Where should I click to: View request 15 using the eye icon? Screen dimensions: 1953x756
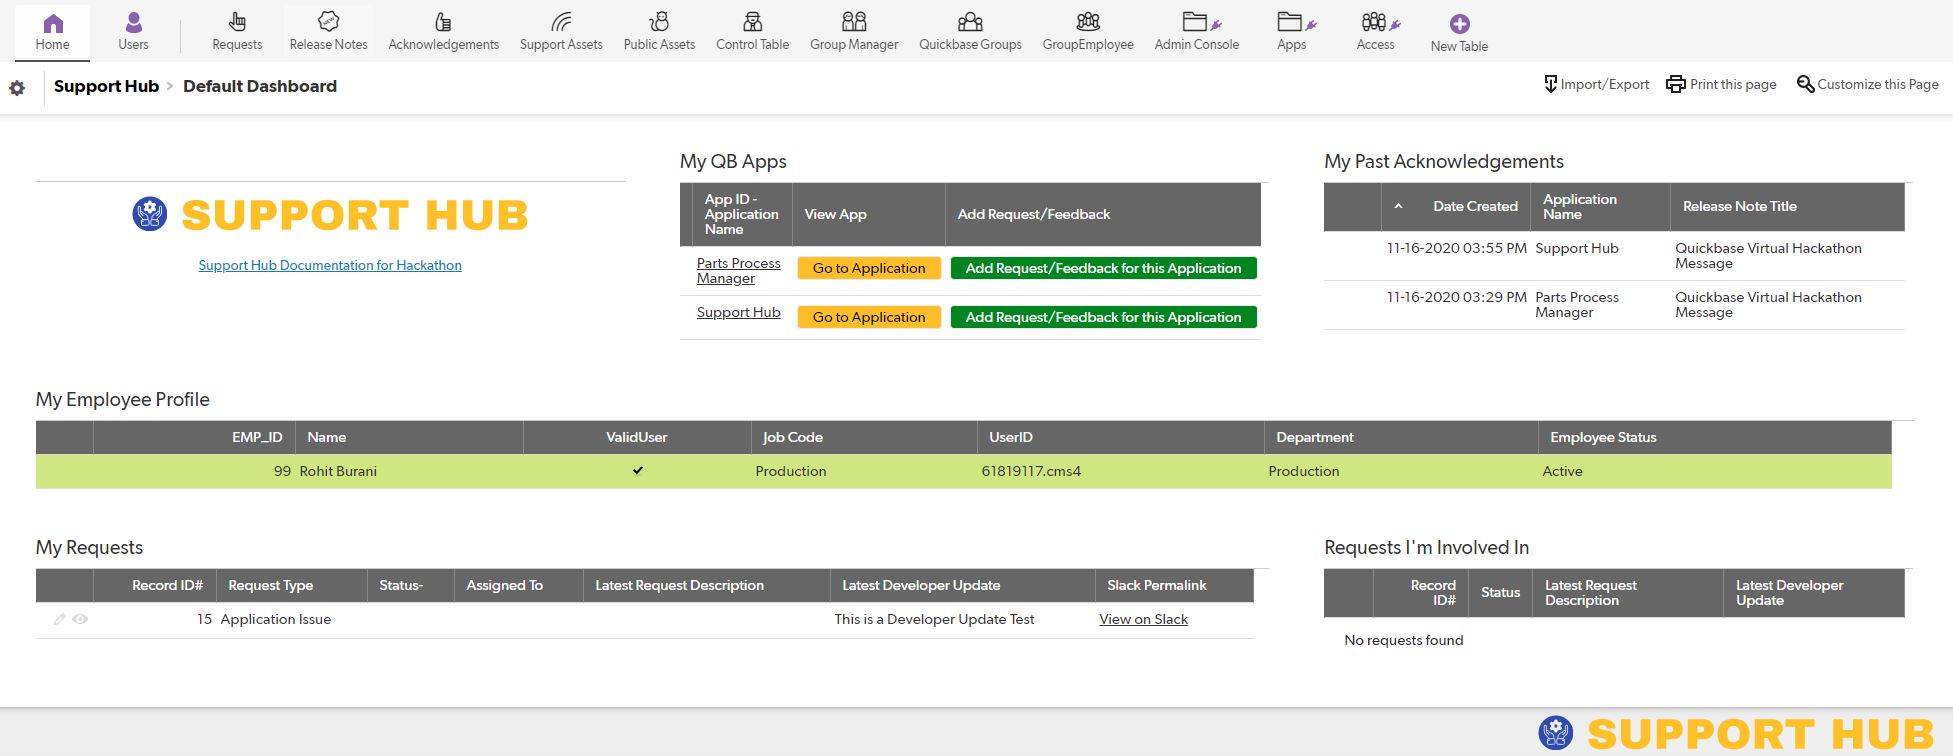80,619
